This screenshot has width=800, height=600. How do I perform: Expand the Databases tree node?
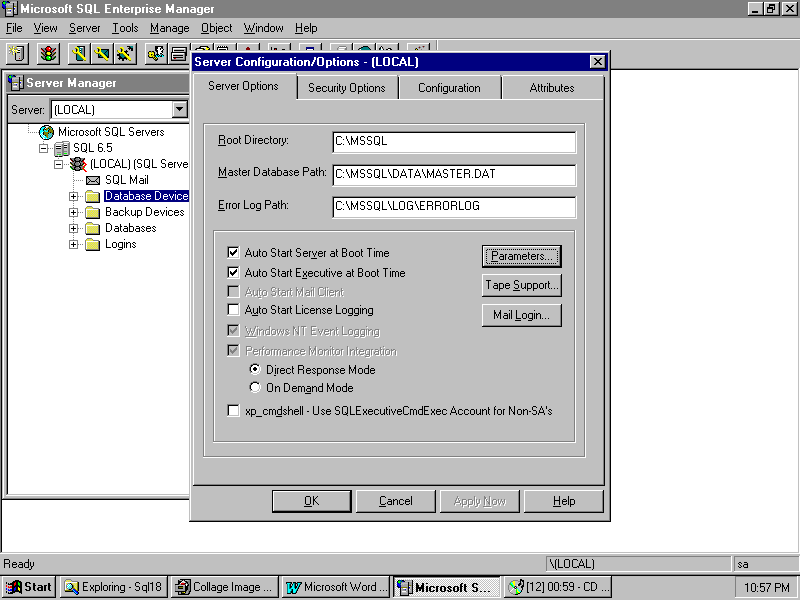(74, 228)
